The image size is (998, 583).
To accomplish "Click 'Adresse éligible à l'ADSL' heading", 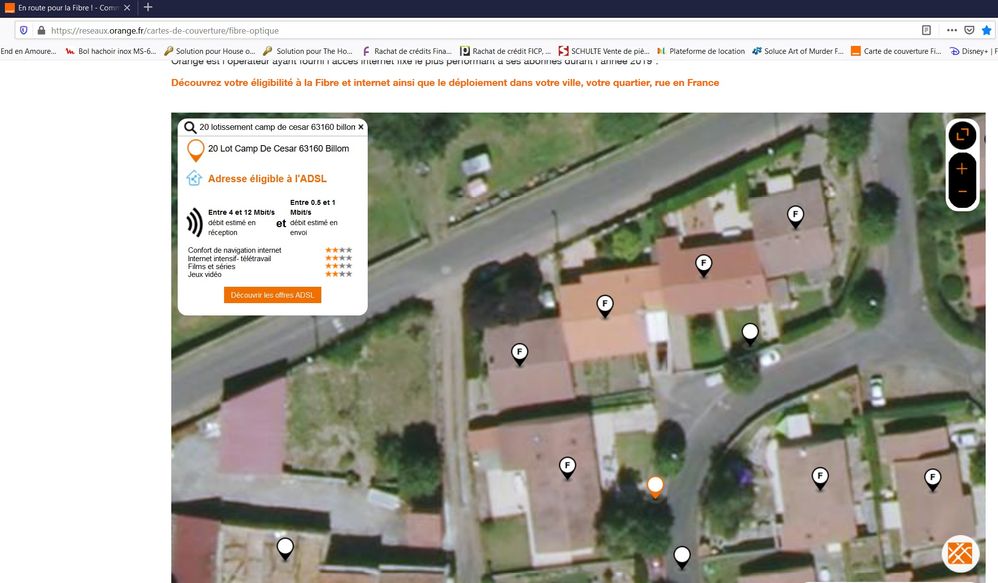I will click(x=267, y=179).
